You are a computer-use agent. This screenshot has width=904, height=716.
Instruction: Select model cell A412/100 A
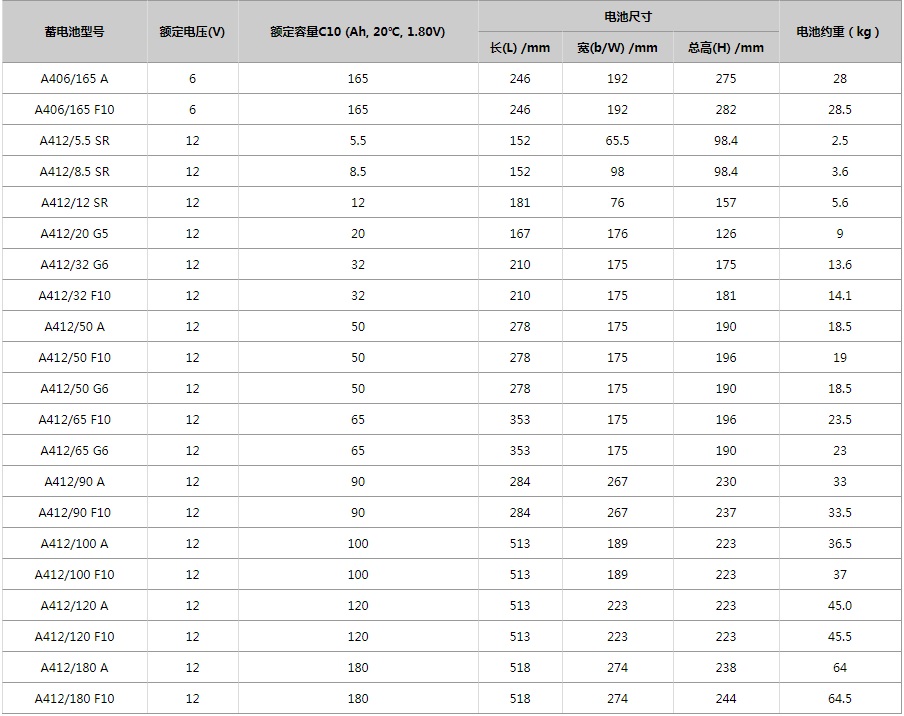[74, 544]
